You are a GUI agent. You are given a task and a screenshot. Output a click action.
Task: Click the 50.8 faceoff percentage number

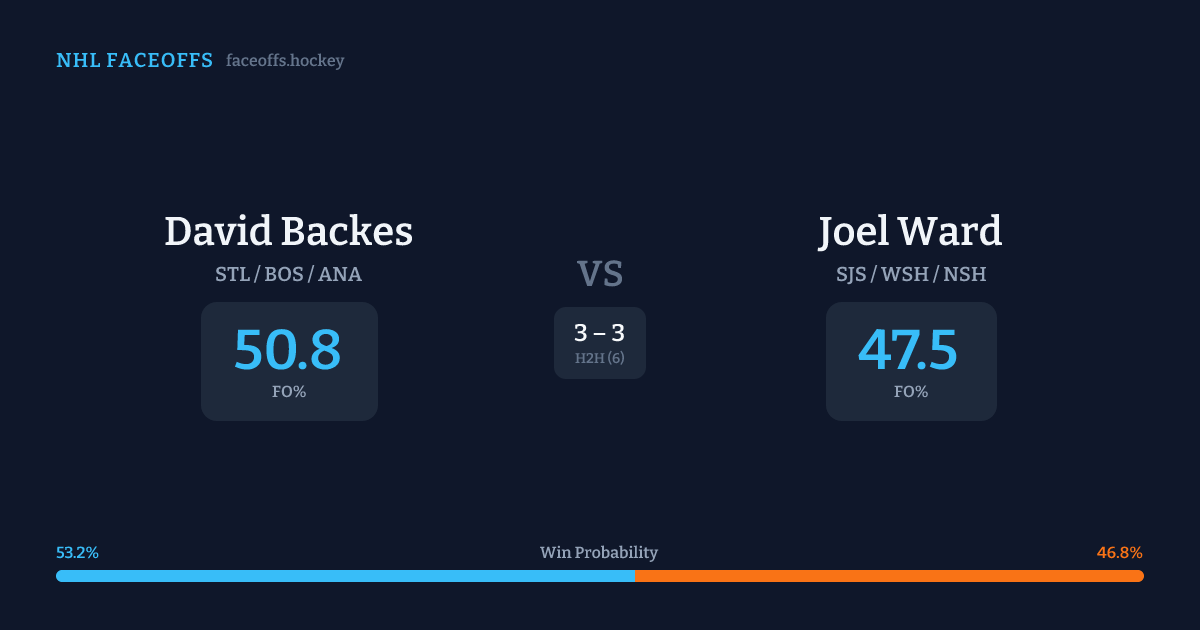[288, 351]
